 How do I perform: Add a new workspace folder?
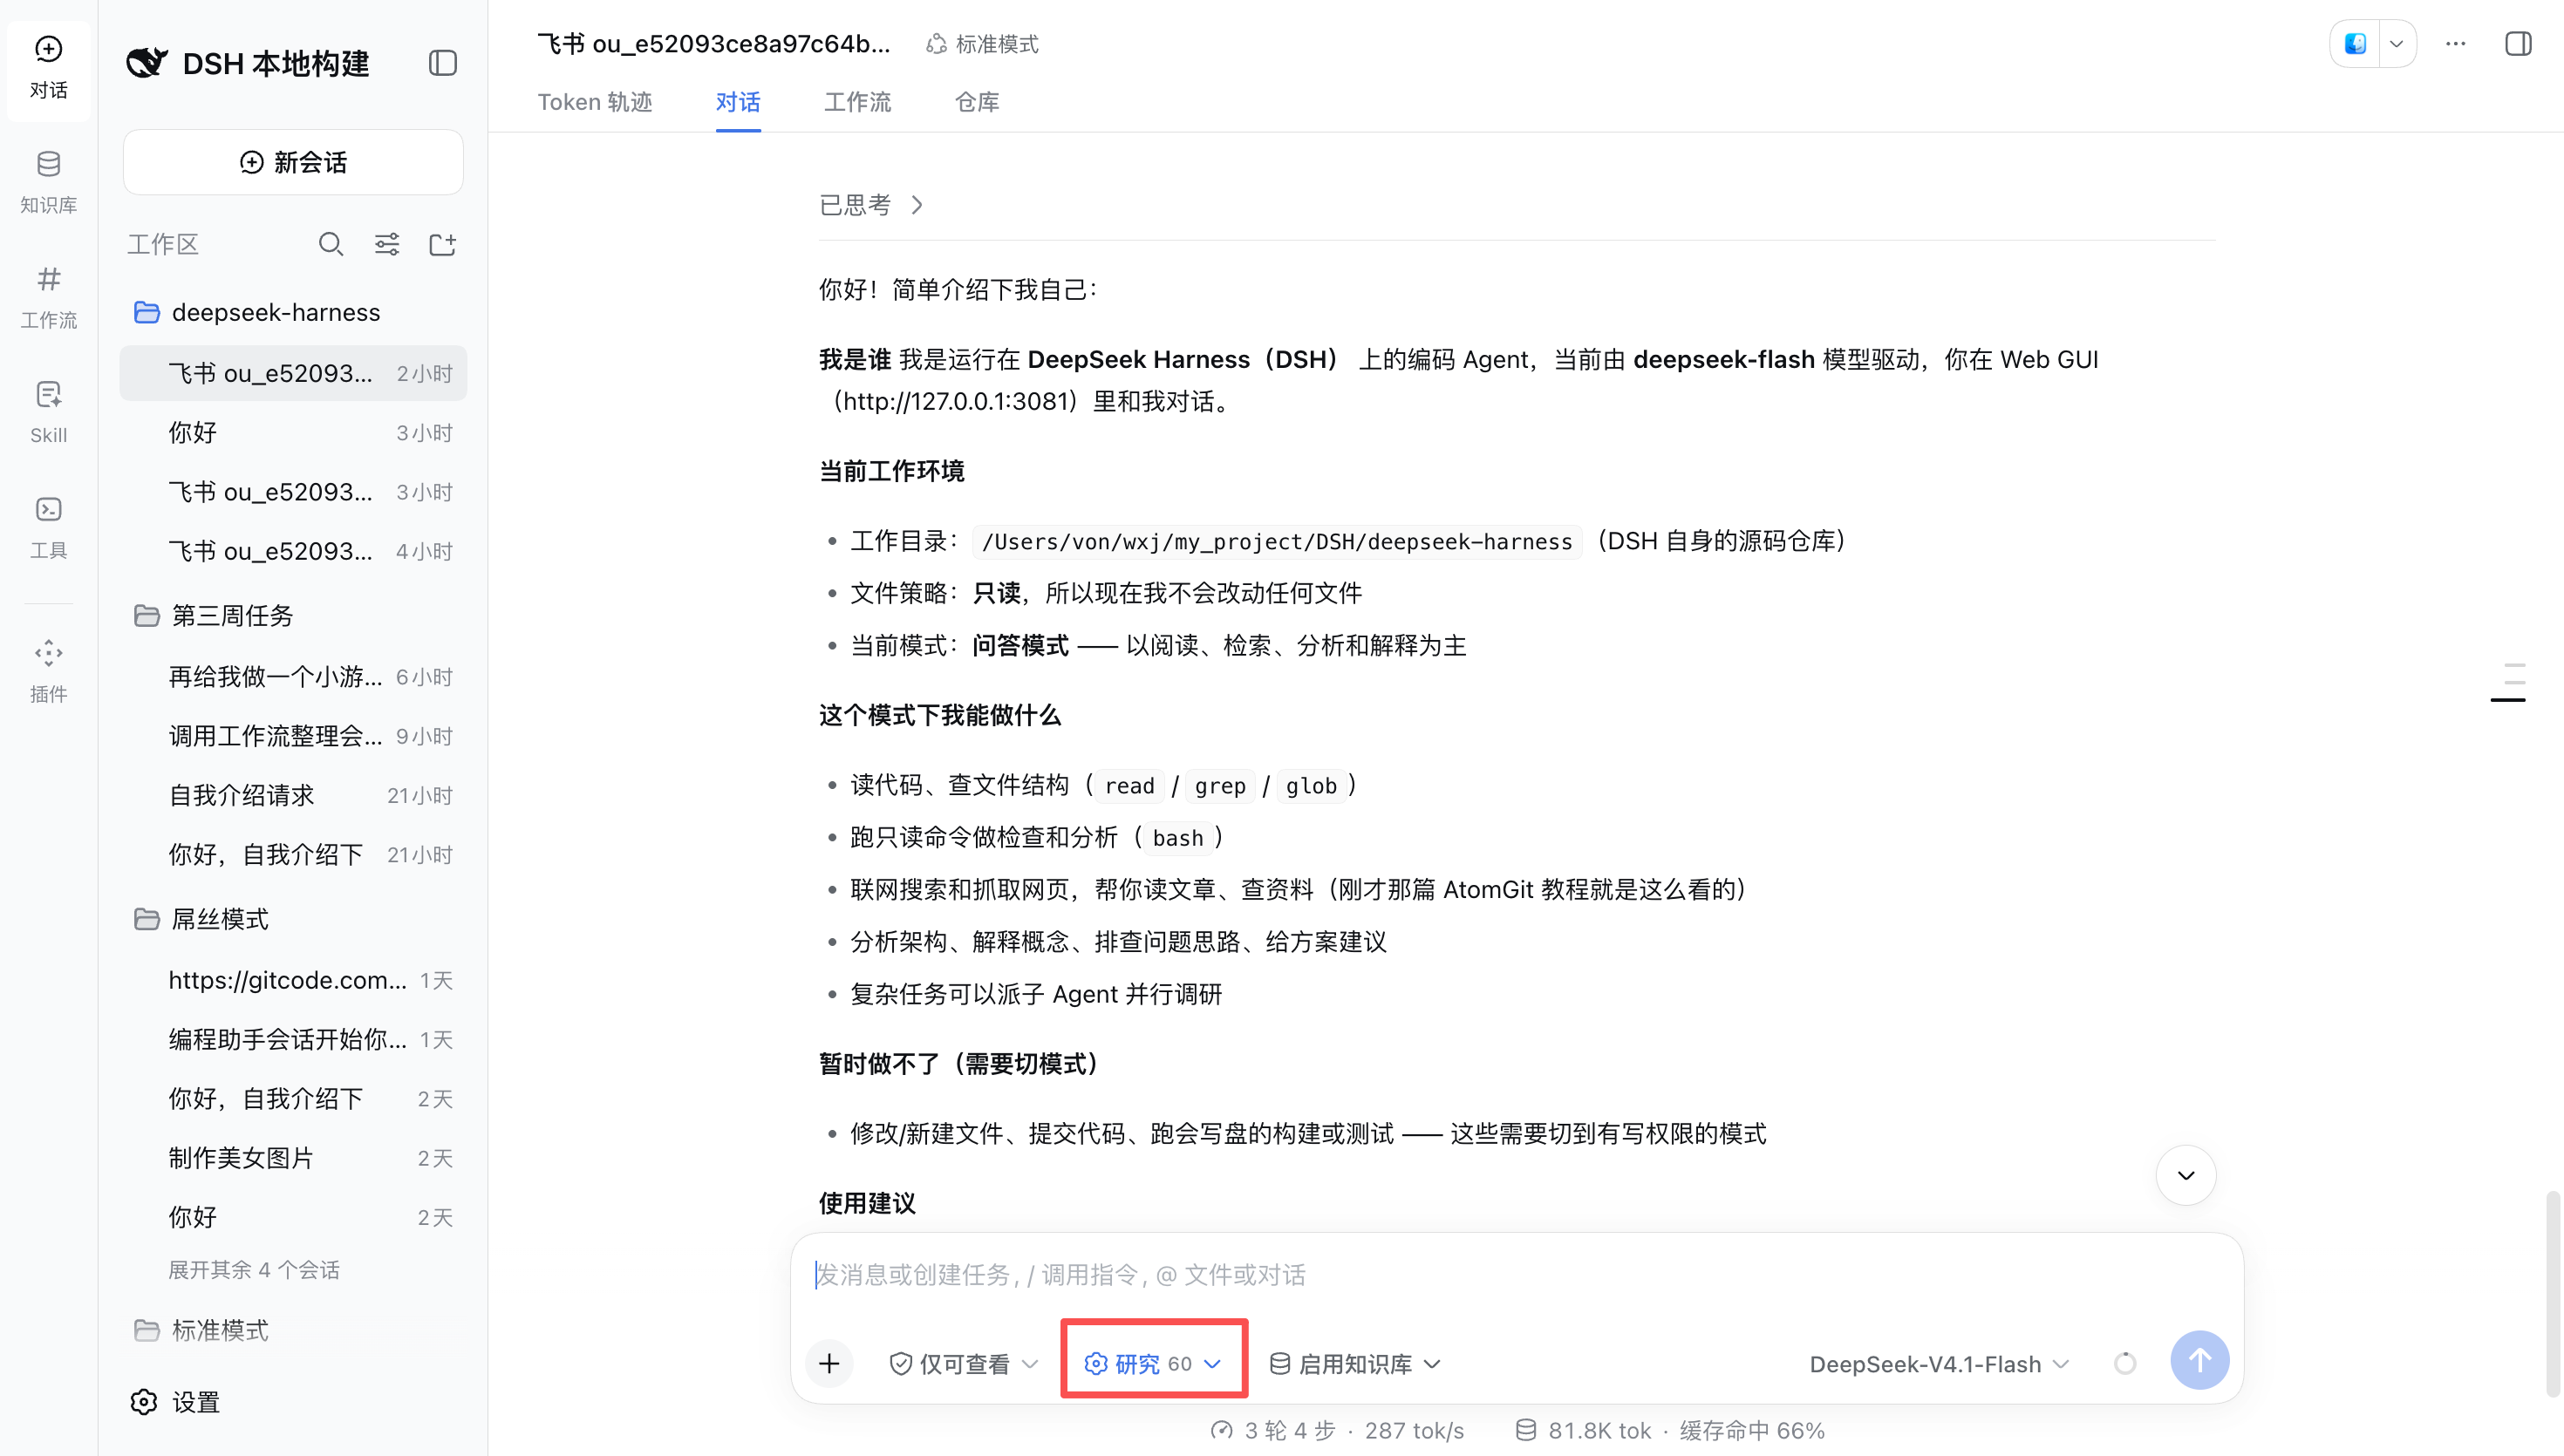pos(443,244)
